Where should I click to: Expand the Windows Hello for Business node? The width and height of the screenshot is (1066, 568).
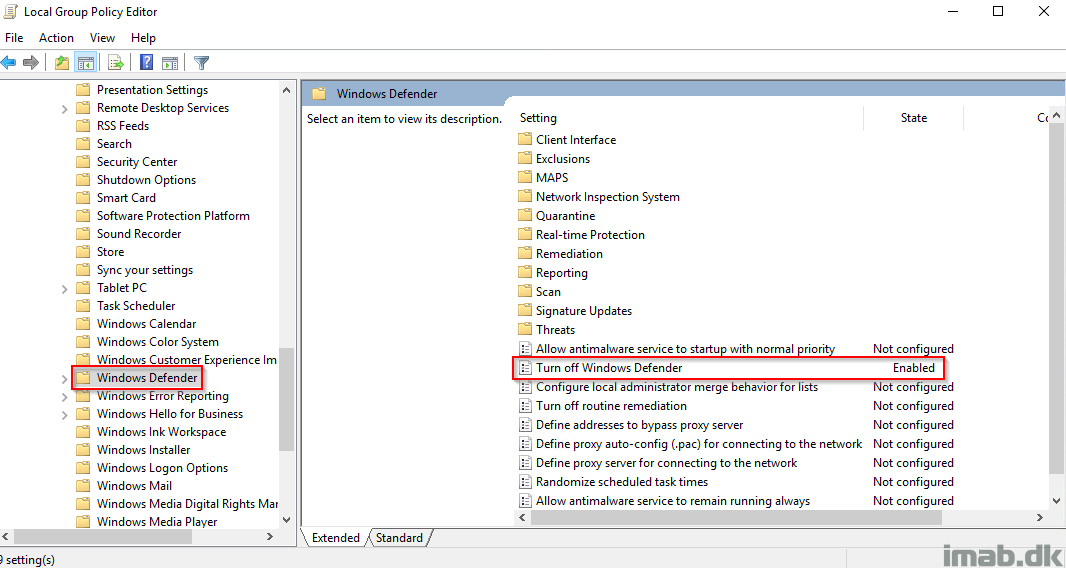point(65,414)
